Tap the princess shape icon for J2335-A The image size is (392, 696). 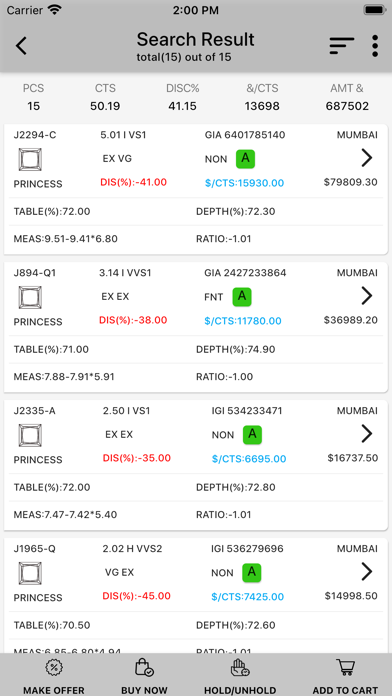[30, 435]
